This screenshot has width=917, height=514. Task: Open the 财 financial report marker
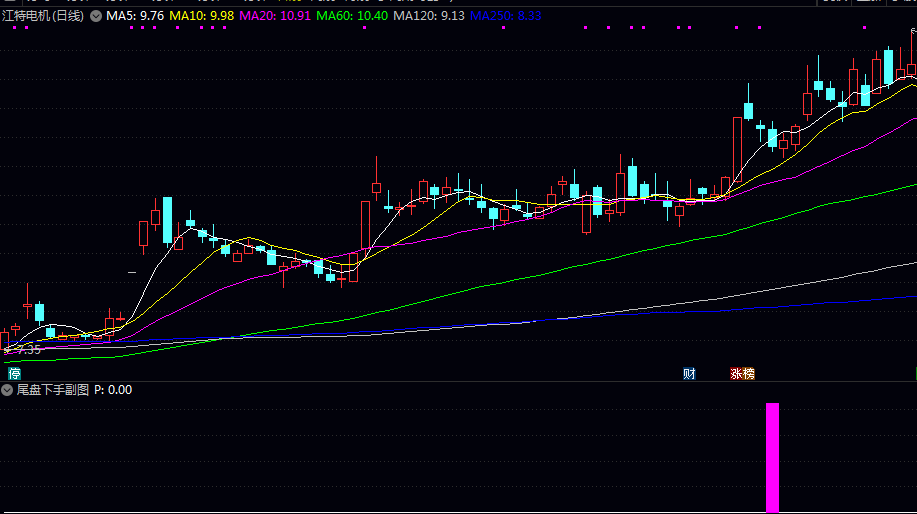coord(689,374)
